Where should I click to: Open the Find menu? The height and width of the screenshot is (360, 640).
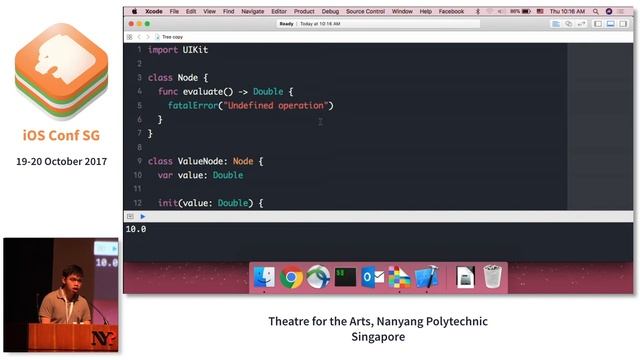point(229,11)
